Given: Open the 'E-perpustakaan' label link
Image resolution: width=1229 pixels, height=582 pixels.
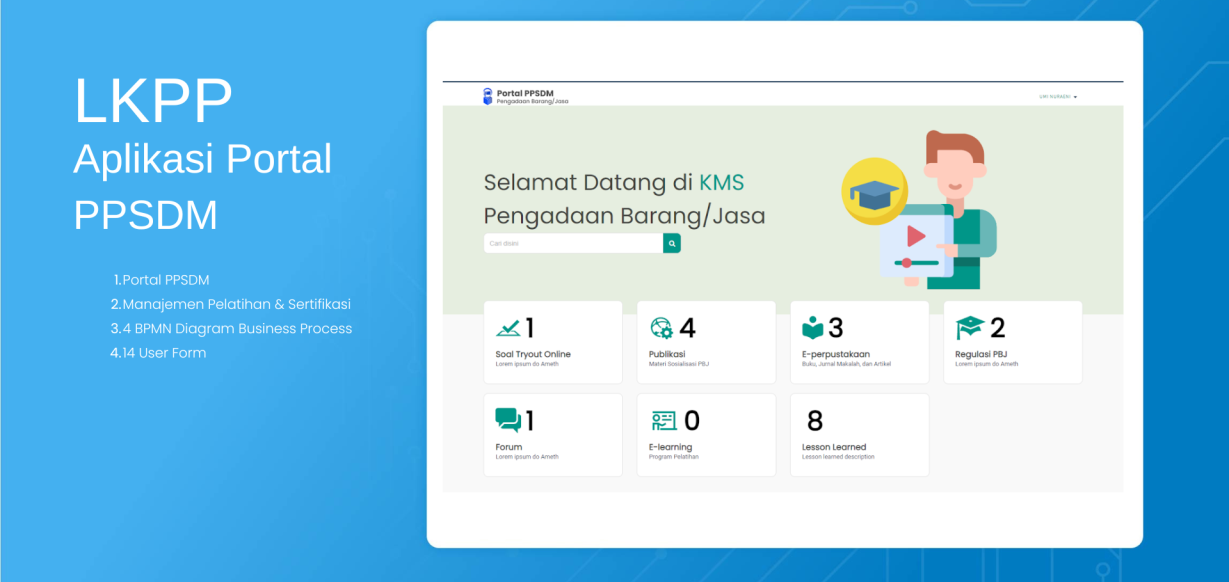Looking at the screenshot, I should [x=835, y=354].
